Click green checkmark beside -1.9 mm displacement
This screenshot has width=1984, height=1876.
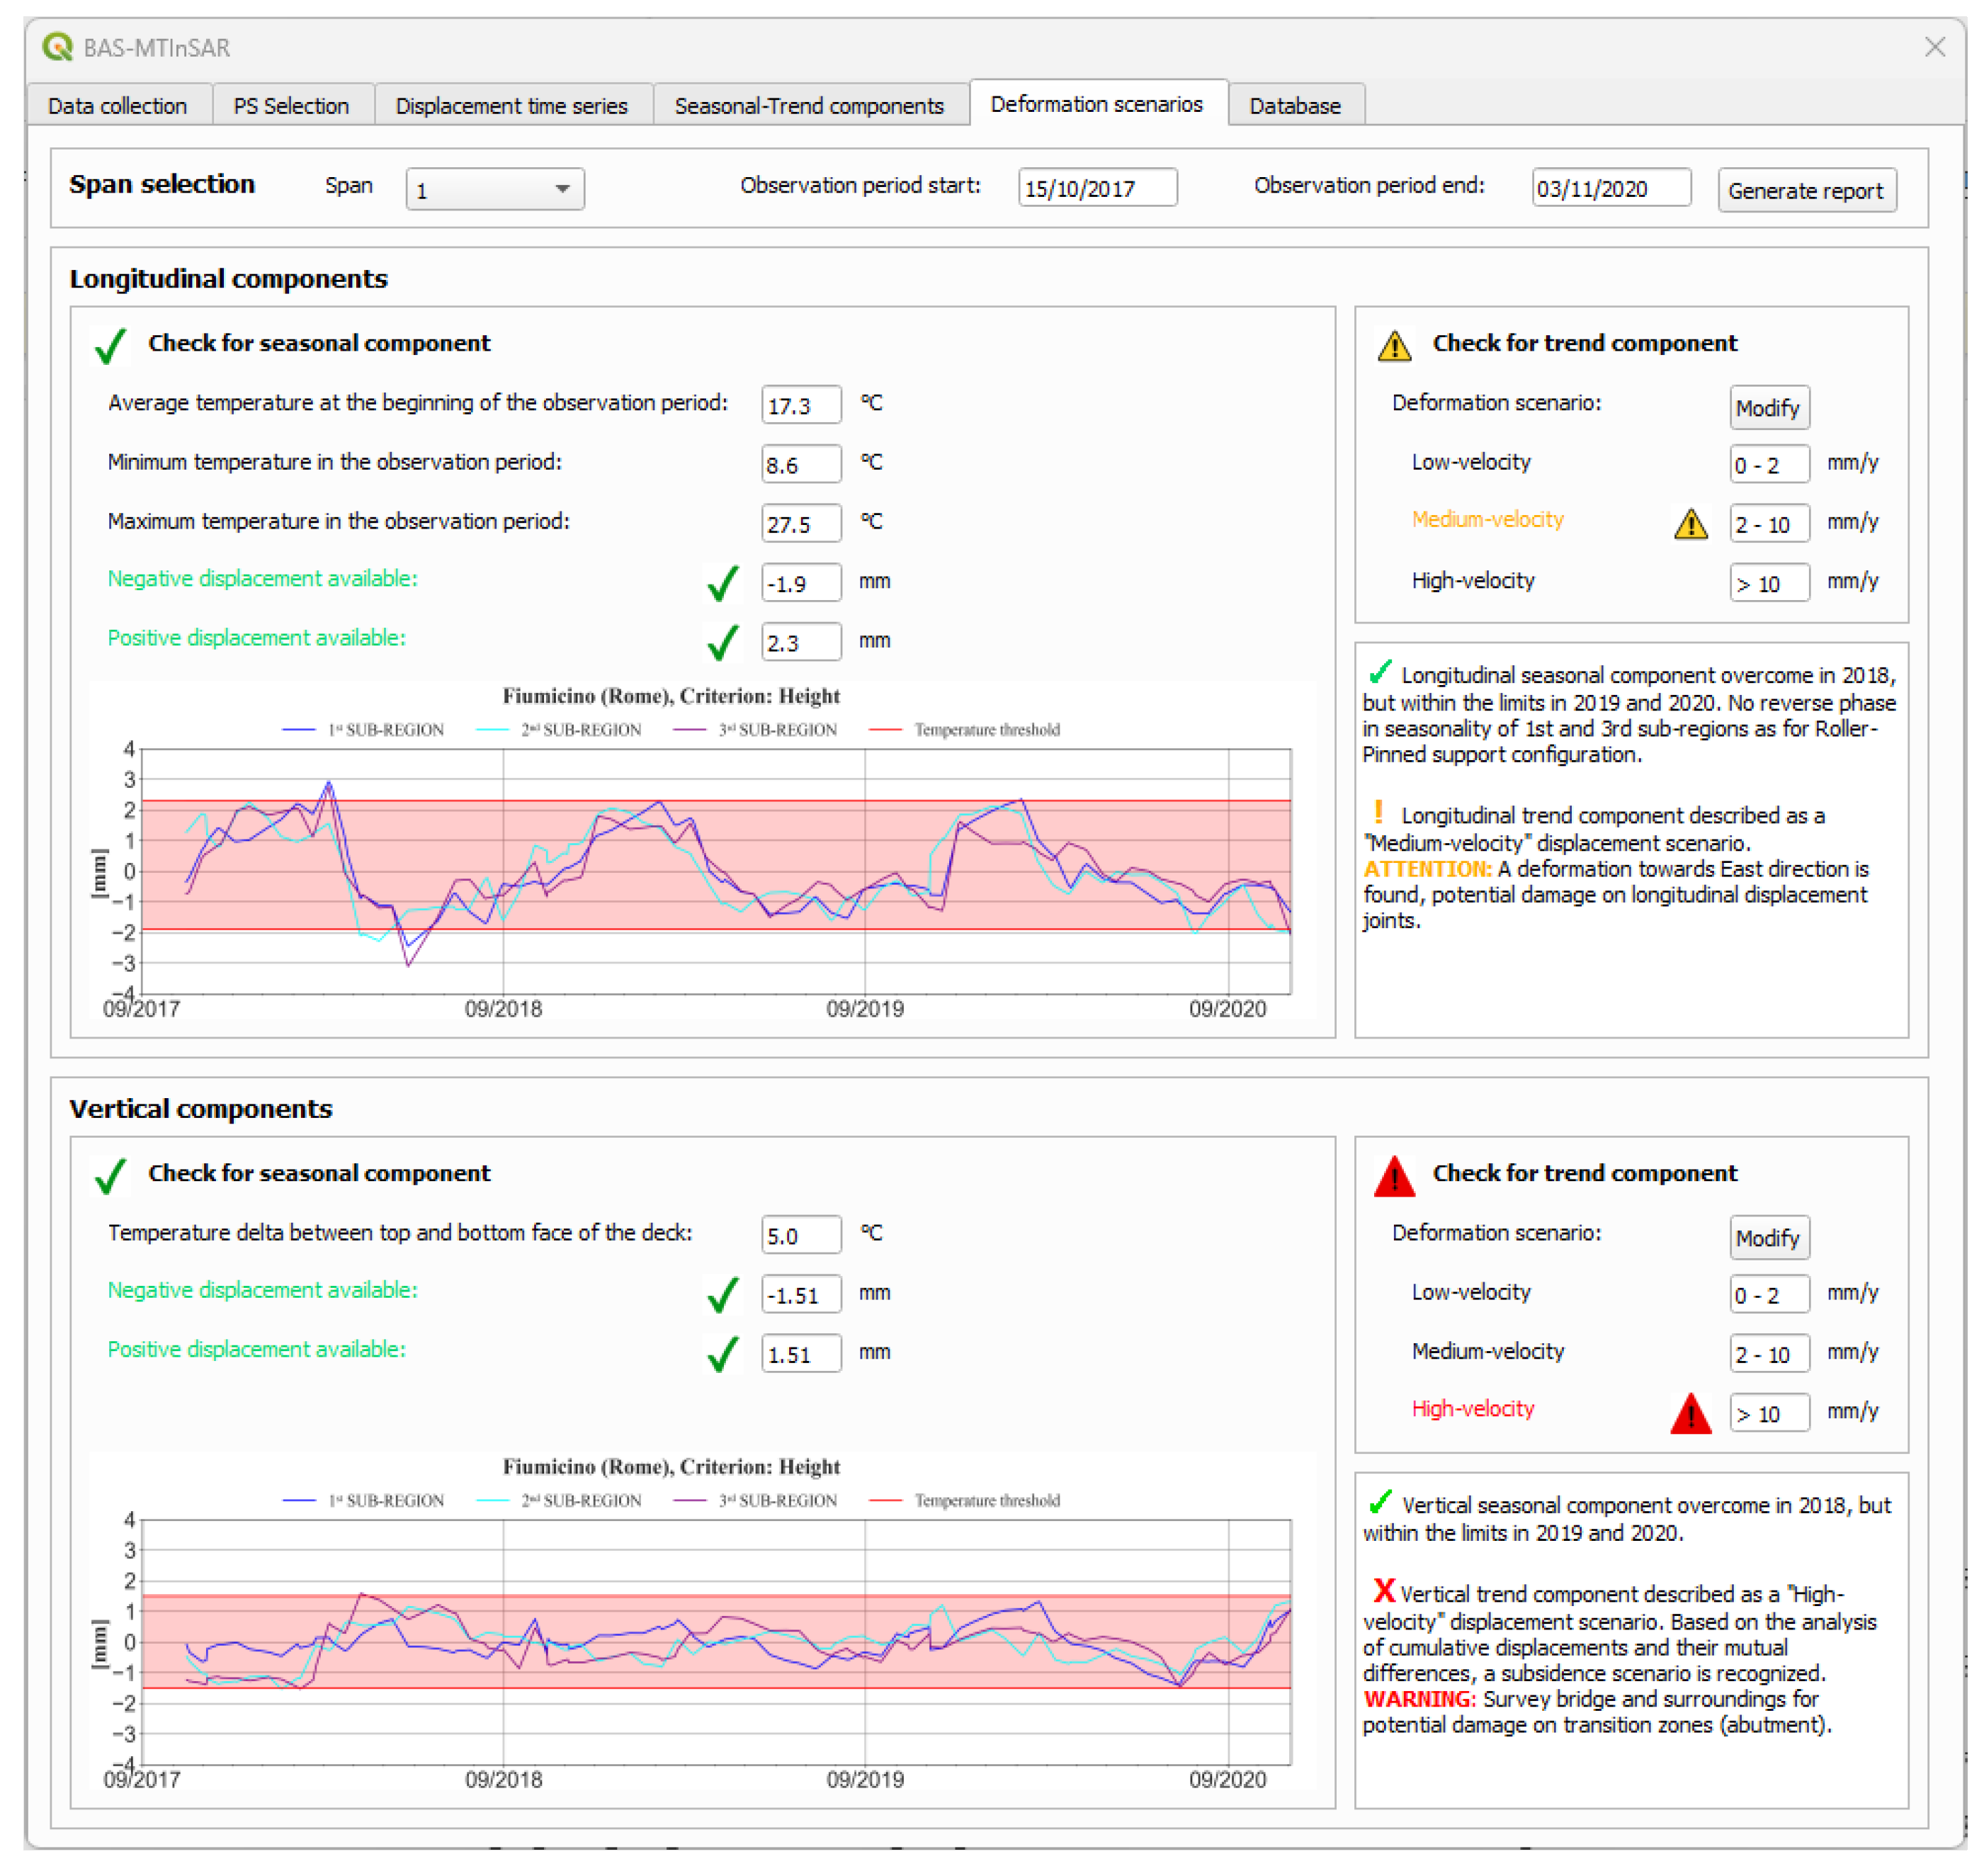click(x=722, y=583)
